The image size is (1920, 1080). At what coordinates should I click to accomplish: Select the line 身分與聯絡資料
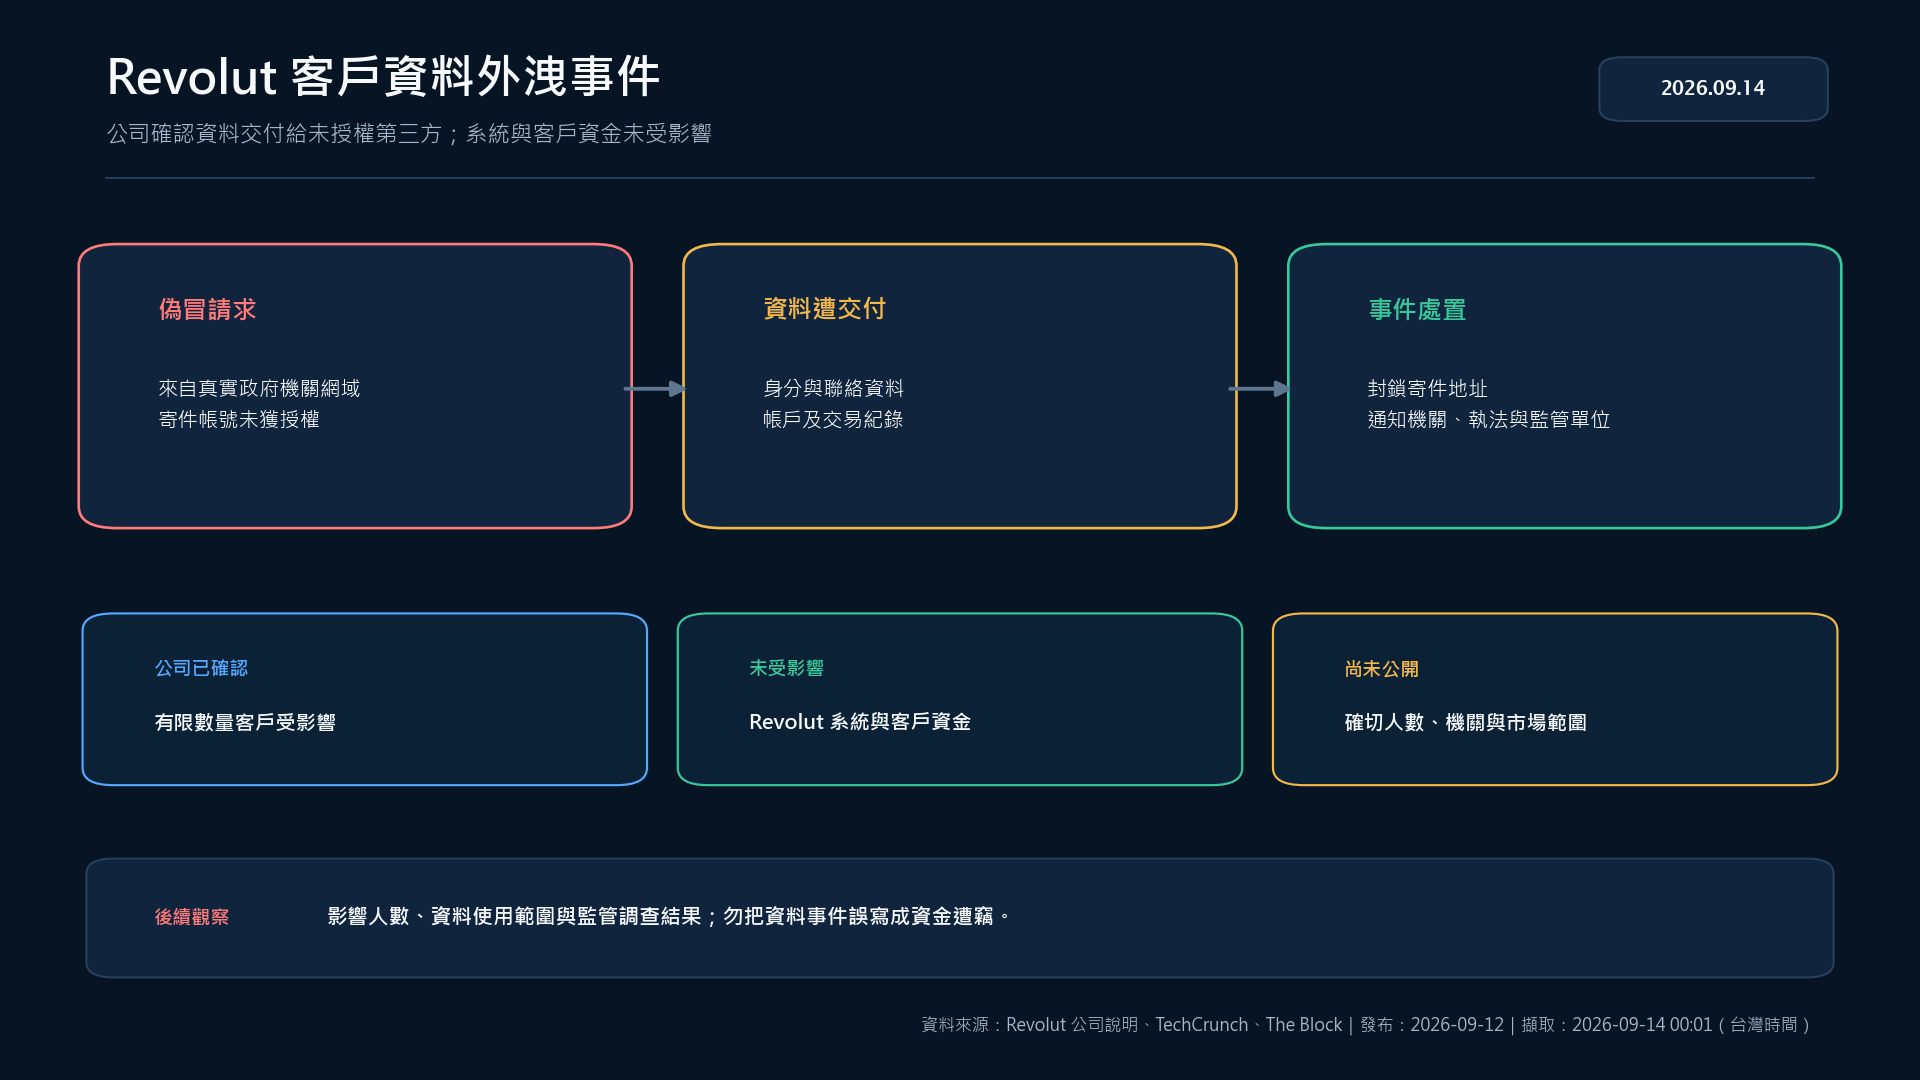pyautogui.click(x=833, y=388)
